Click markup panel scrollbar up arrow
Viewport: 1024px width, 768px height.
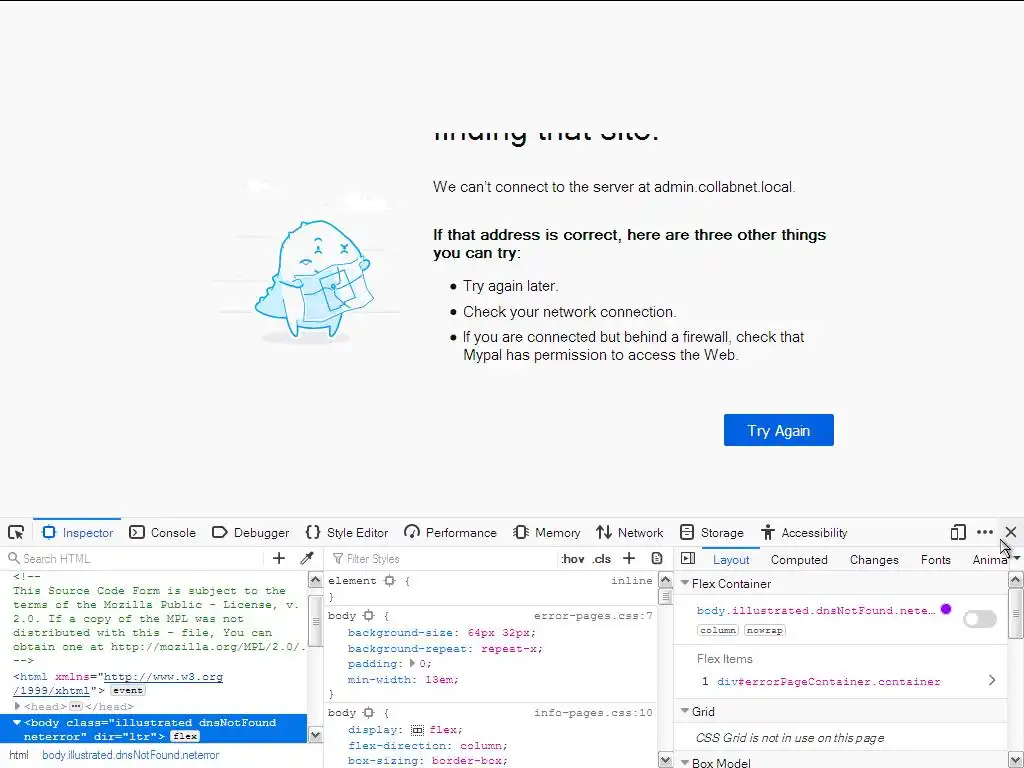pos(315,580)
